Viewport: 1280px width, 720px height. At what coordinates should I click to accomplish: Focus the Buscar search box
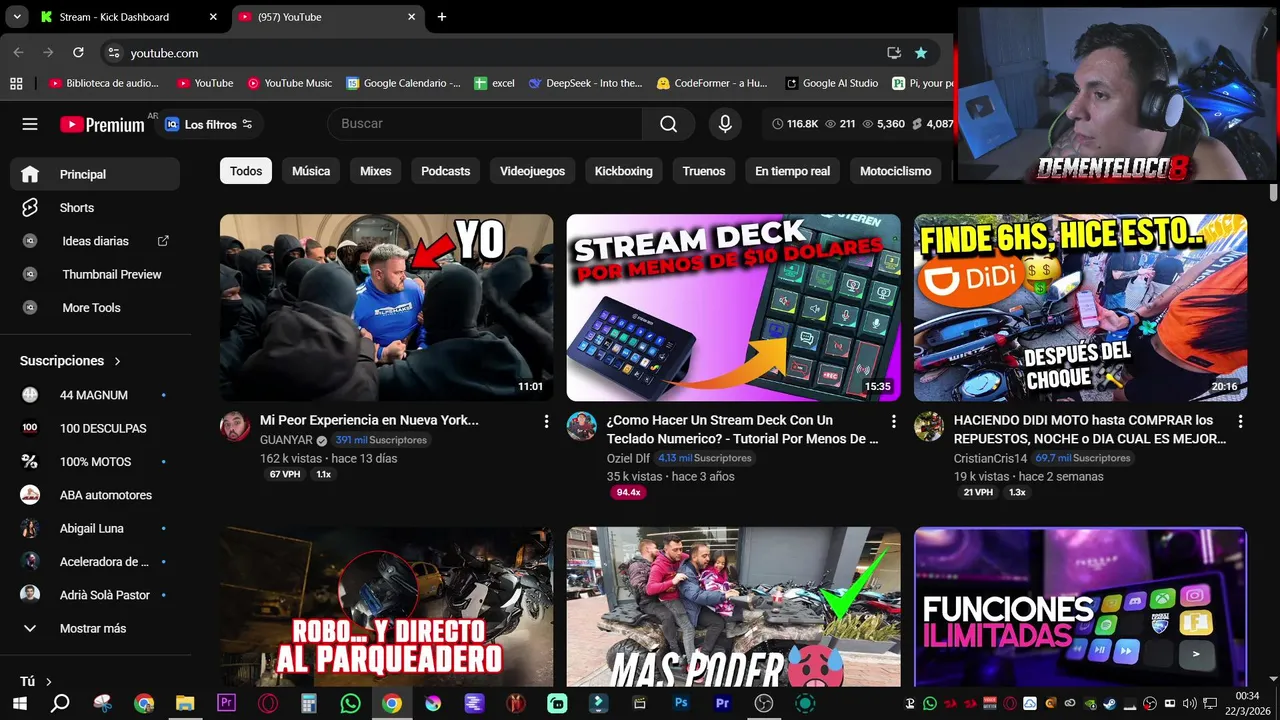pyautogui.click(x=485, y=123)
